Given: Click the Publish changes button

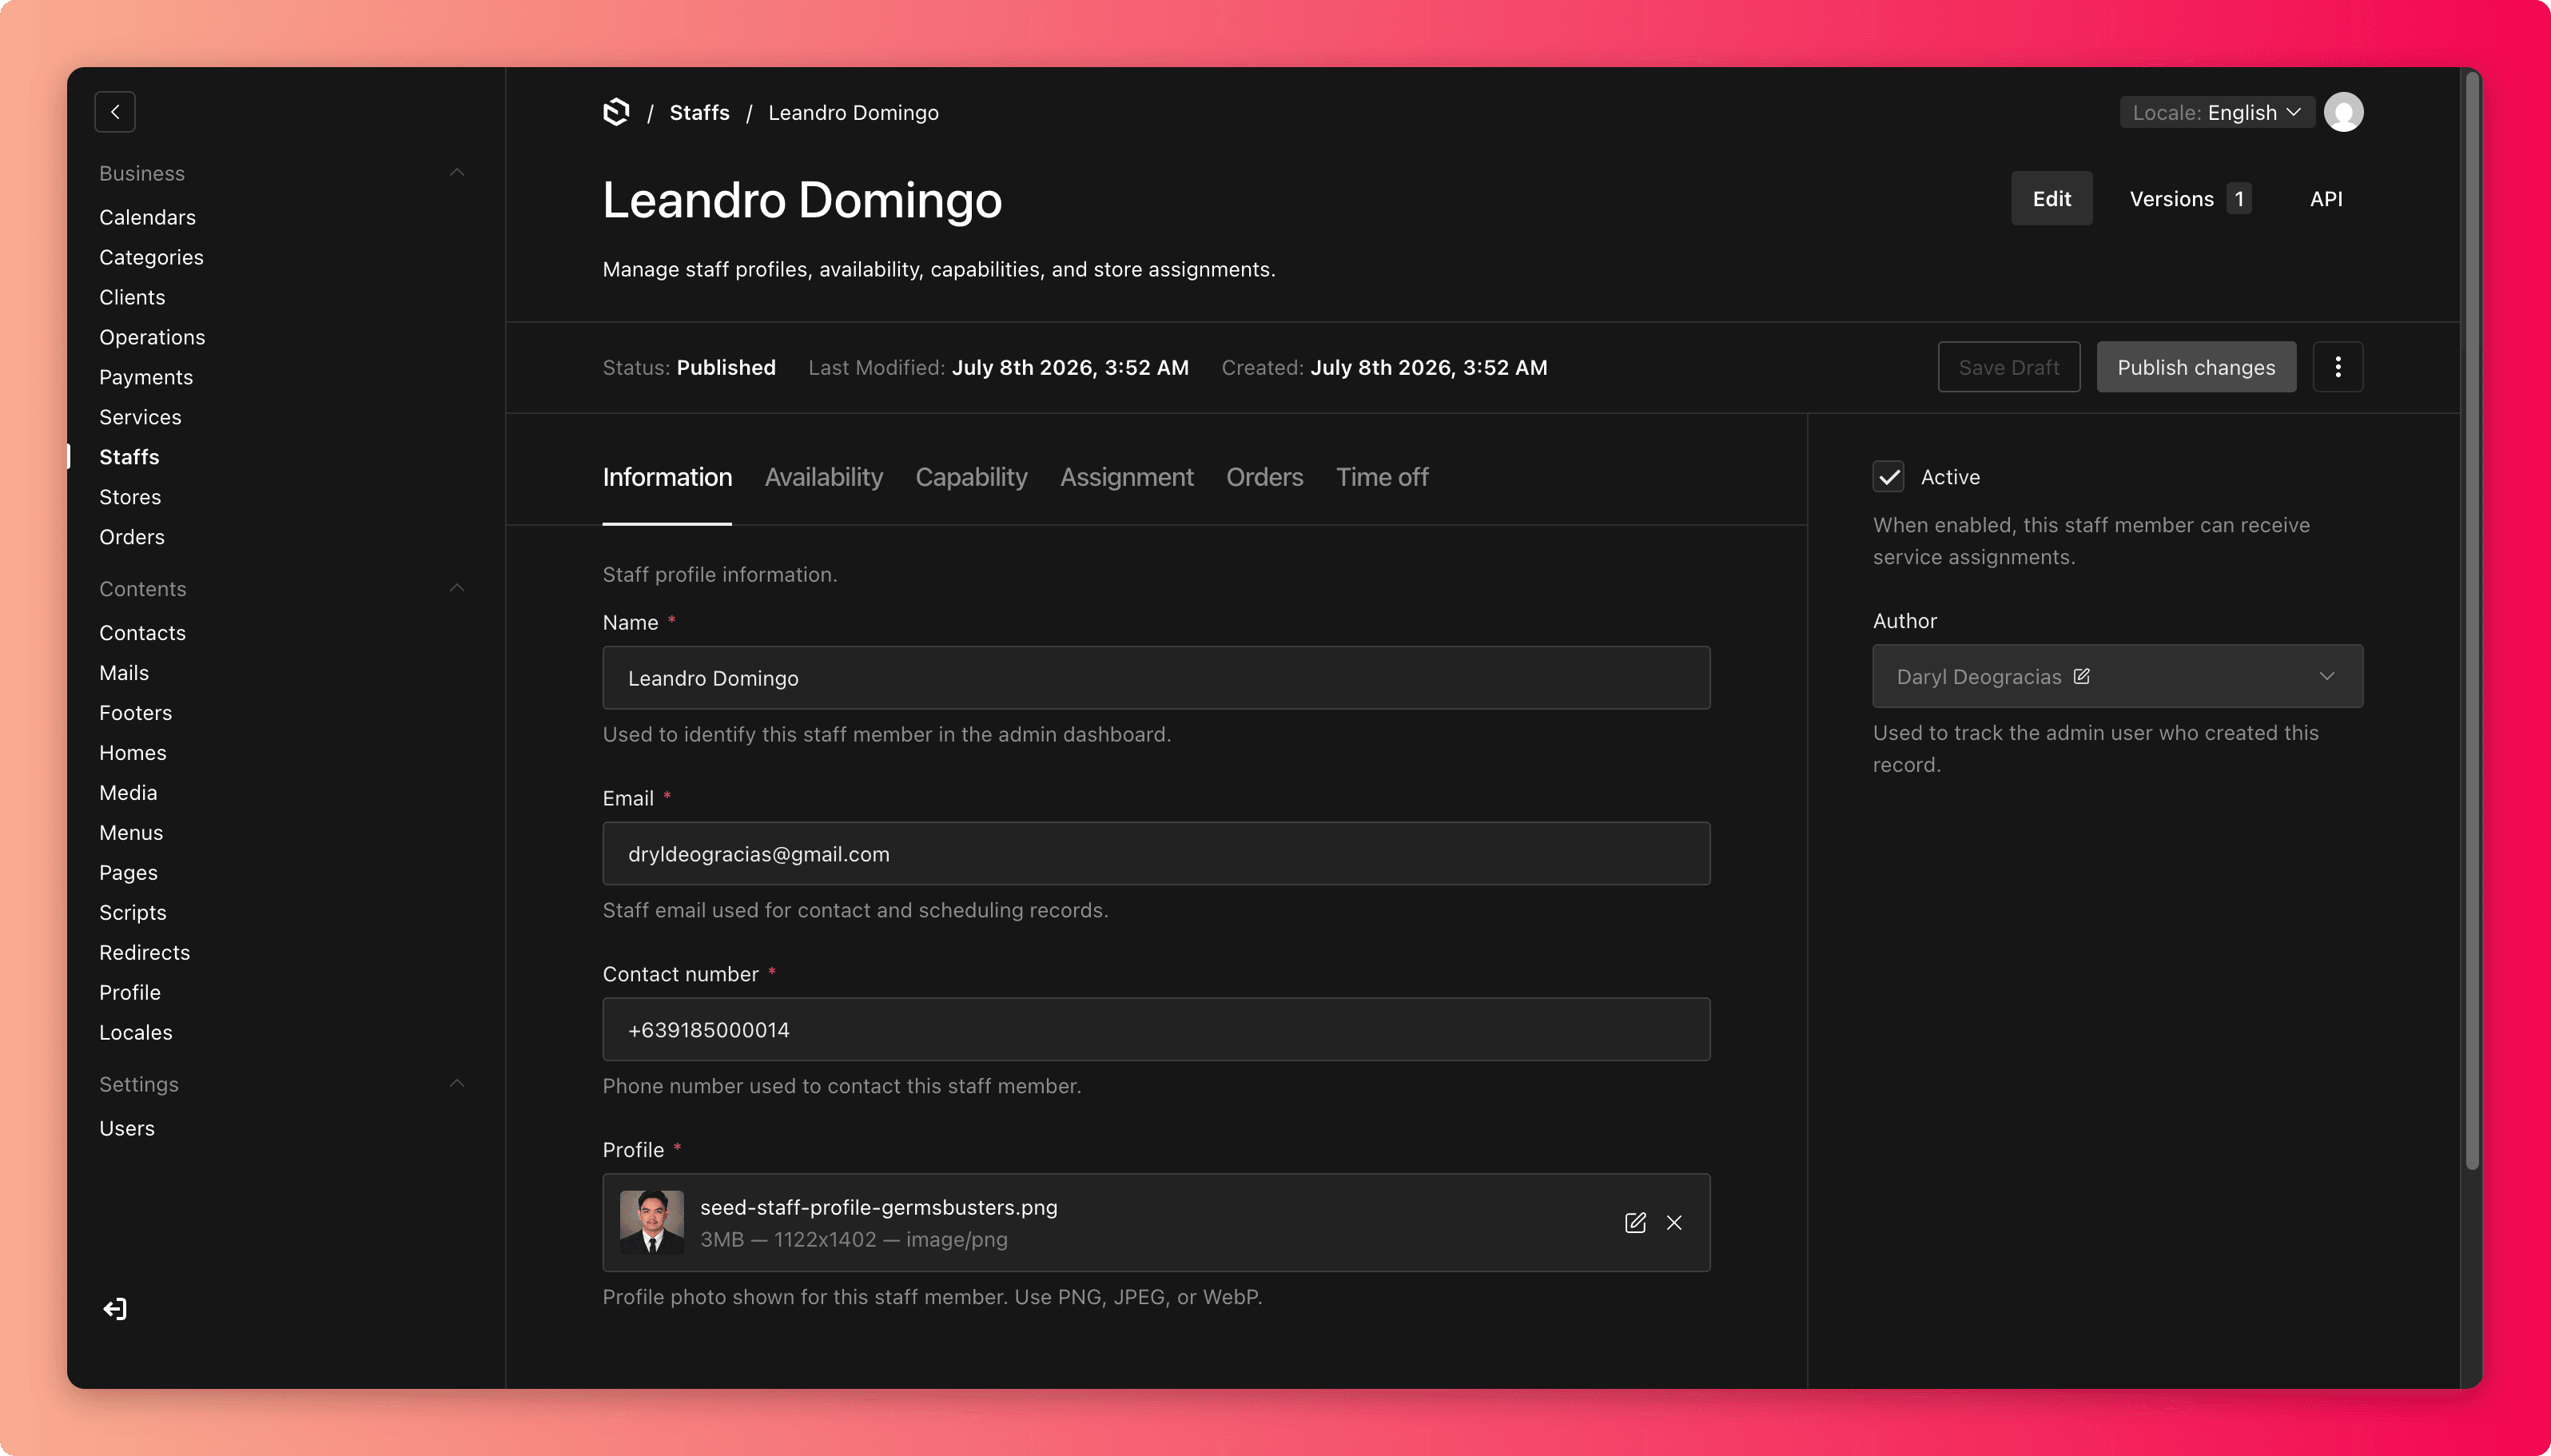Looking at the screenshot, I should pos(2195,367).
